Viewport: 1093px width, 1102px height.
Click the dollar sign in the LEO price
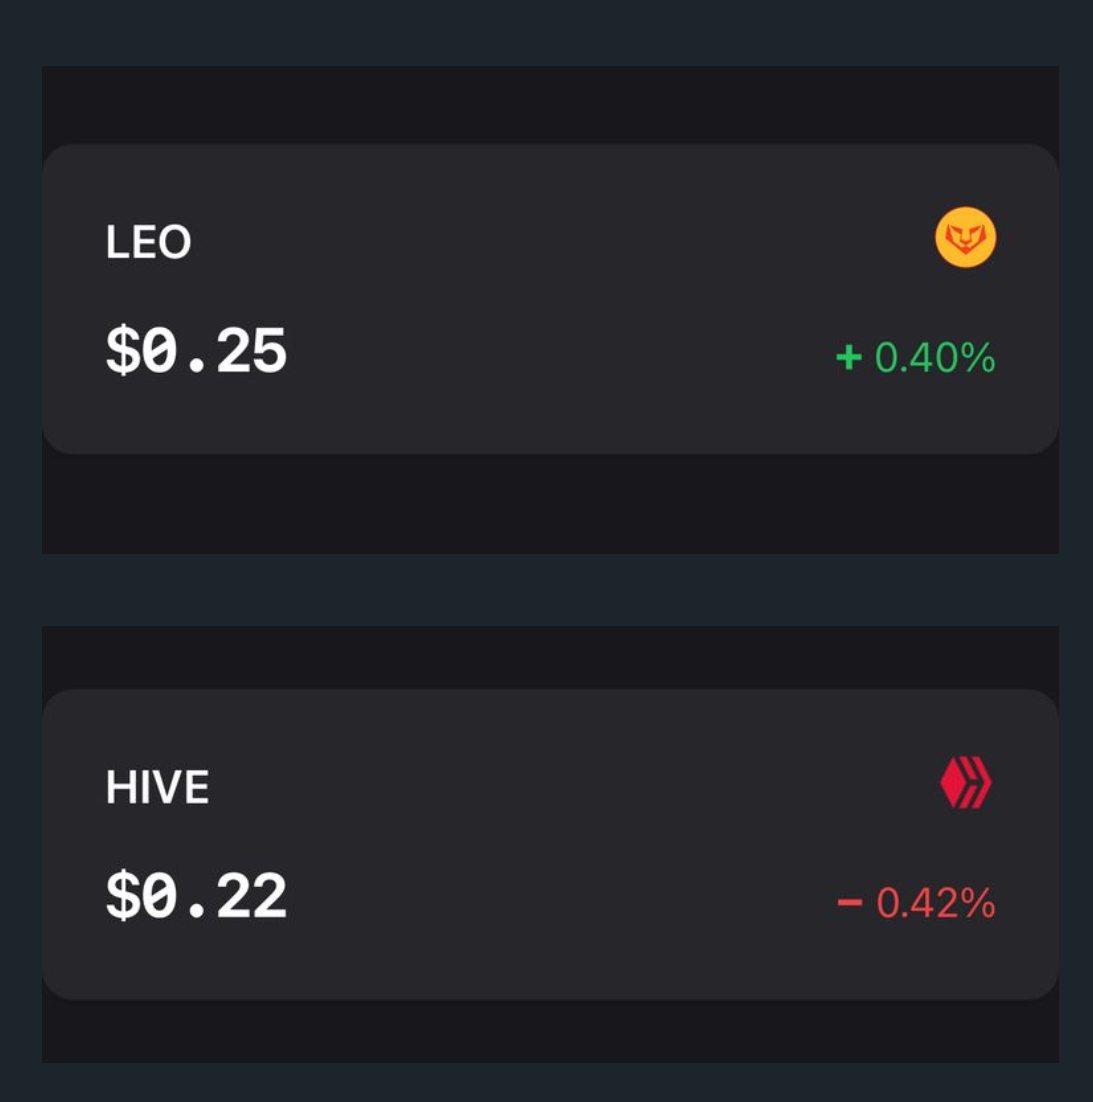tap(121, 352)
